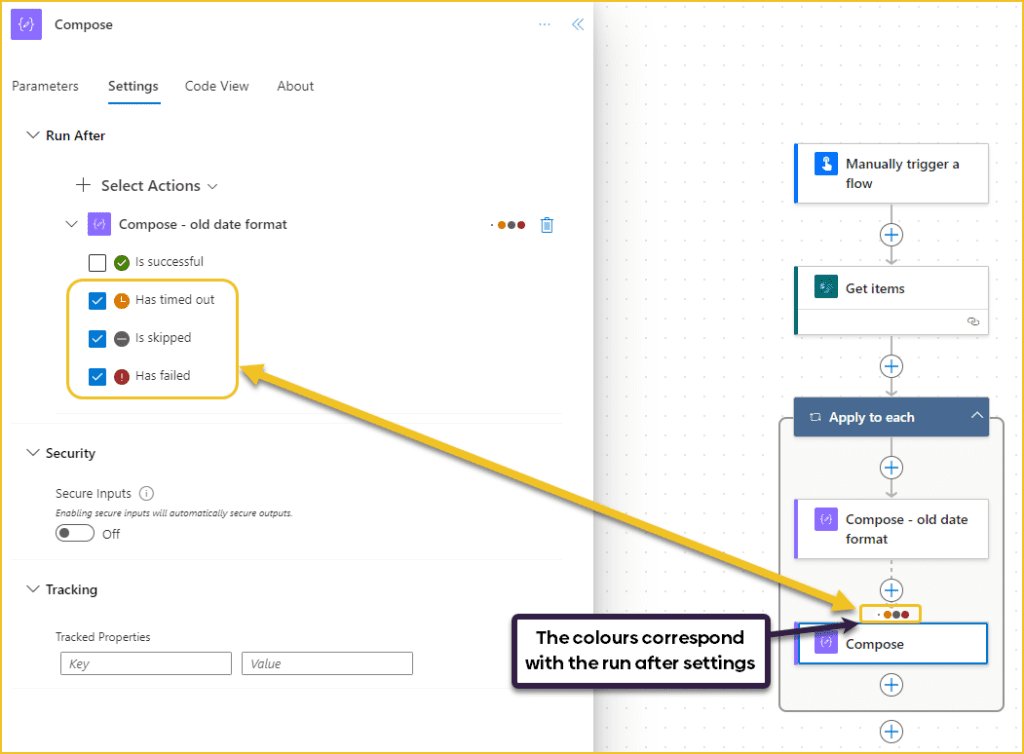The width and height of the screenshot is (1024, 754).
Task: Click the copy link icon on Get items card
Action: (x=972, y=321)
